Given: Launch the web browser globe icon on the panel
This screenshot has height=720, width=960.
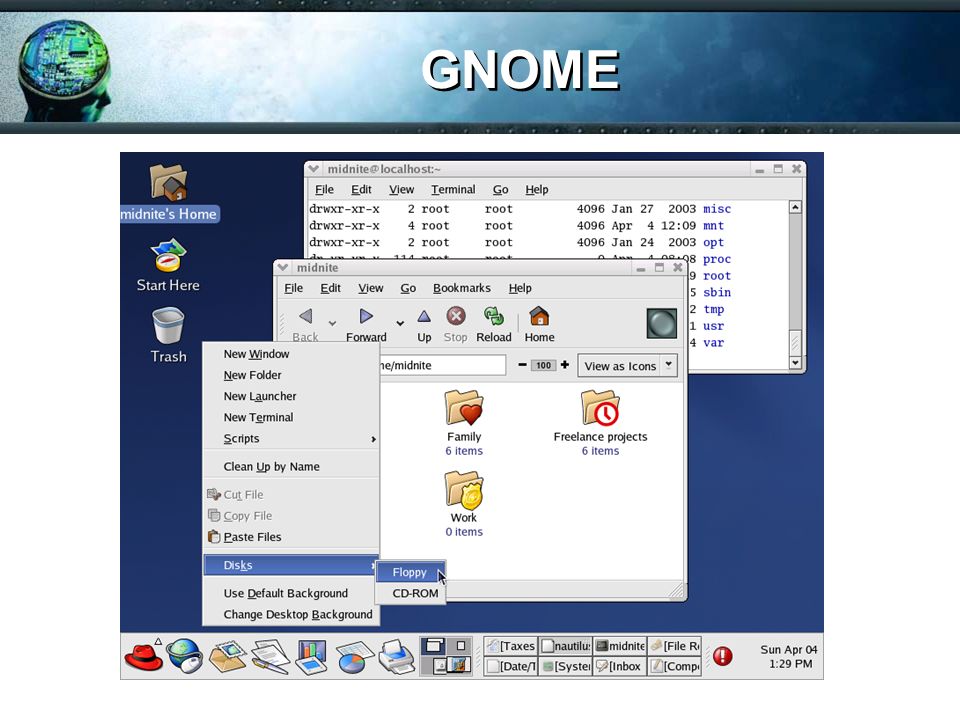Looking at the screenshot, I should pos(185,656).
